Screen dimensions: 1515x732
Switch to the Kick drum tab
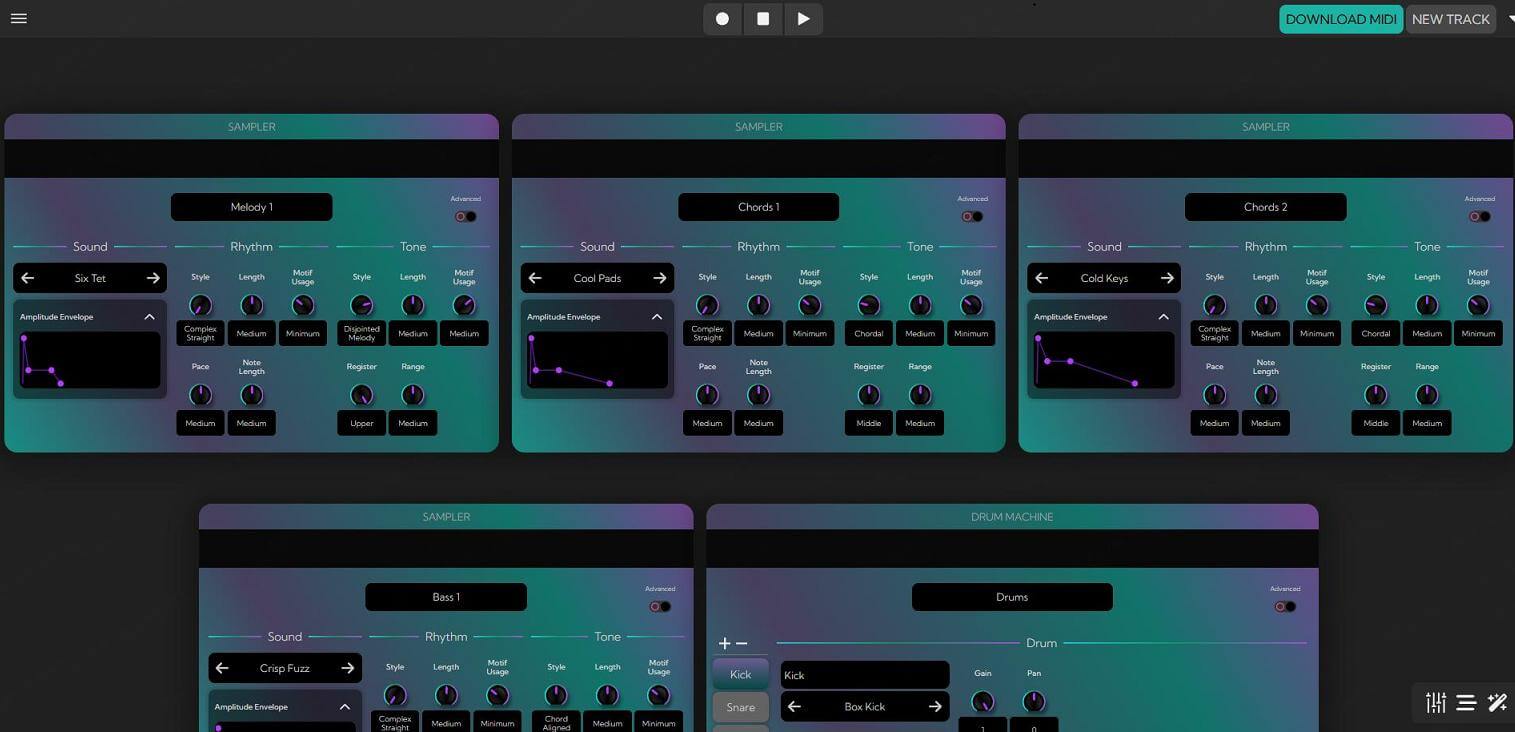(x=740, y=674)
